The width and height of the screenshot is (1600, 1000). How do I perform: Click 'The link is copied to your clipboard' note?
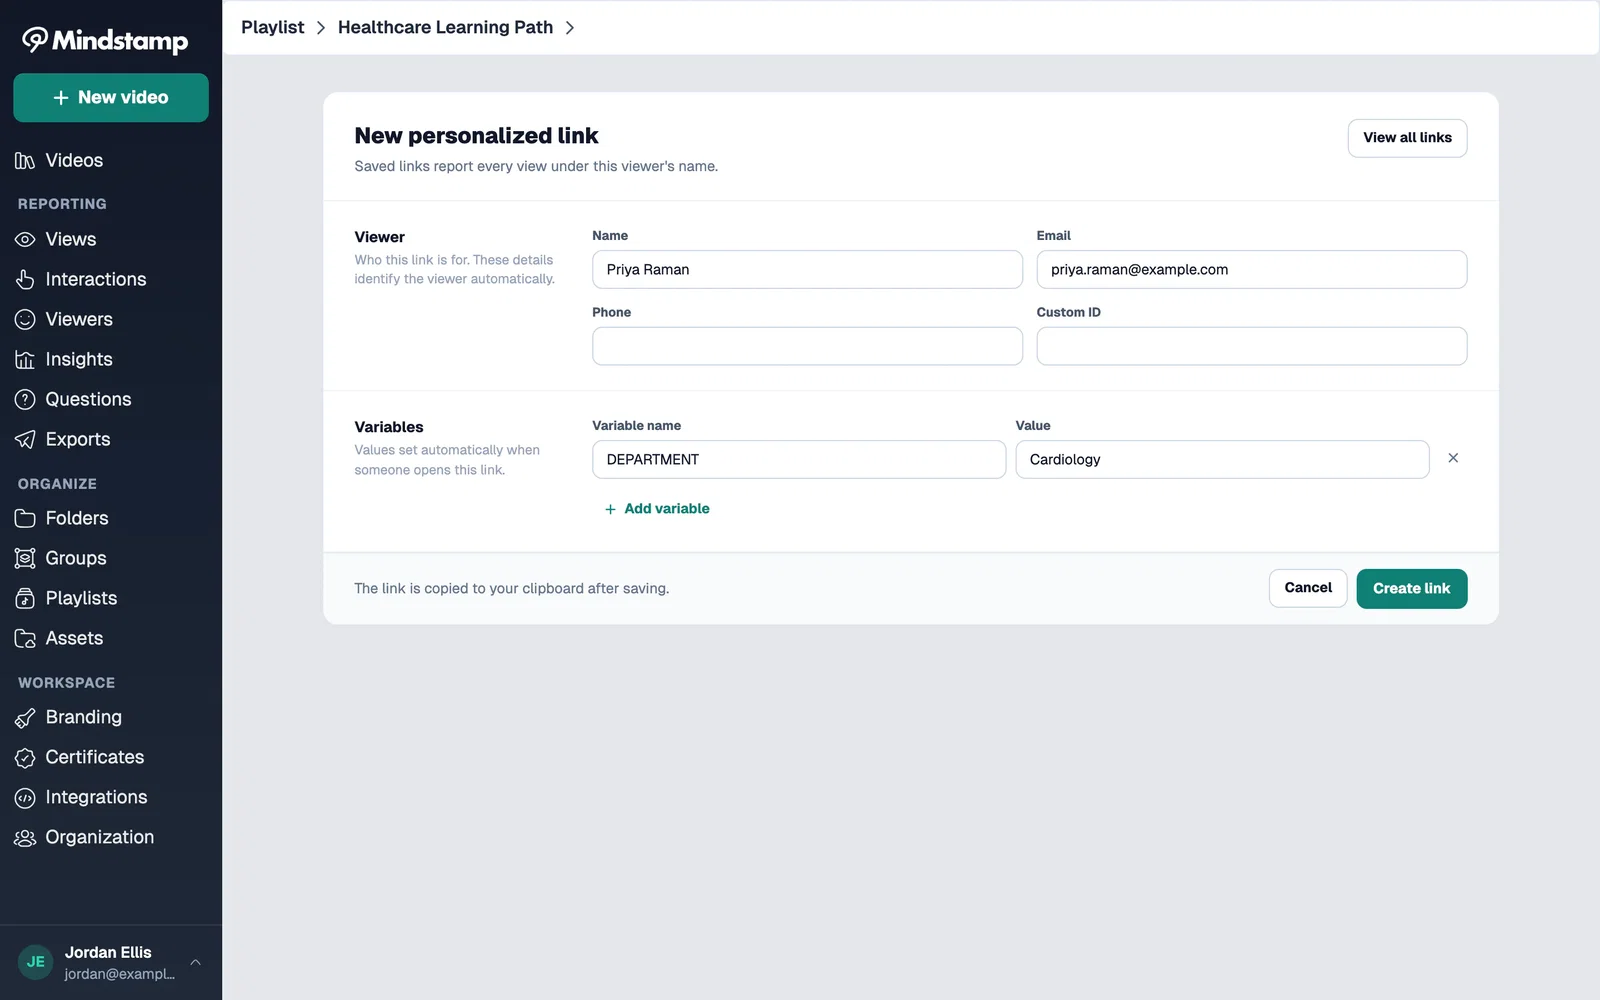[x=512, y=589]
